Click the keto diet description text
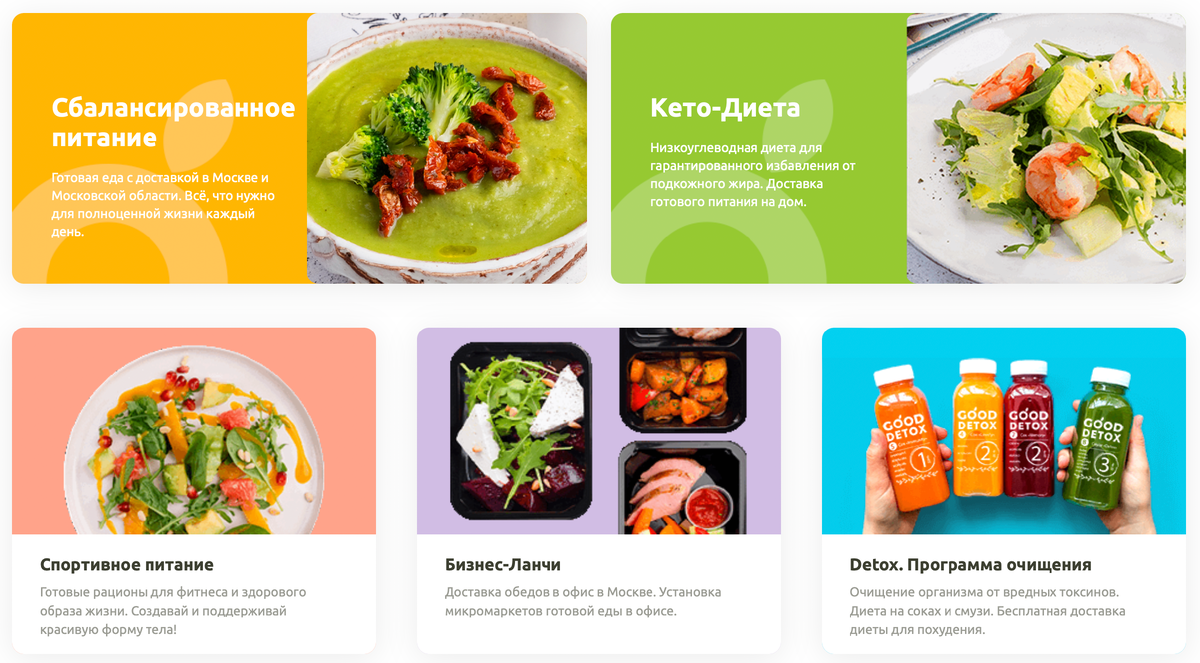Image resolution: width=1200 pixels, height=663 pixels. point(753,175)
